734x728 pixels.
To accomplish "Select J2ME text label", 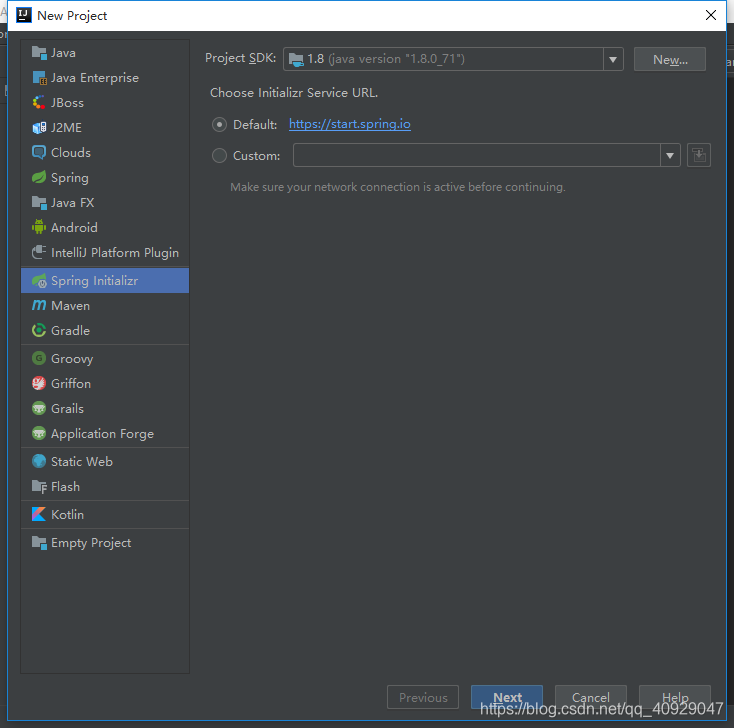I will pos(66,128).
